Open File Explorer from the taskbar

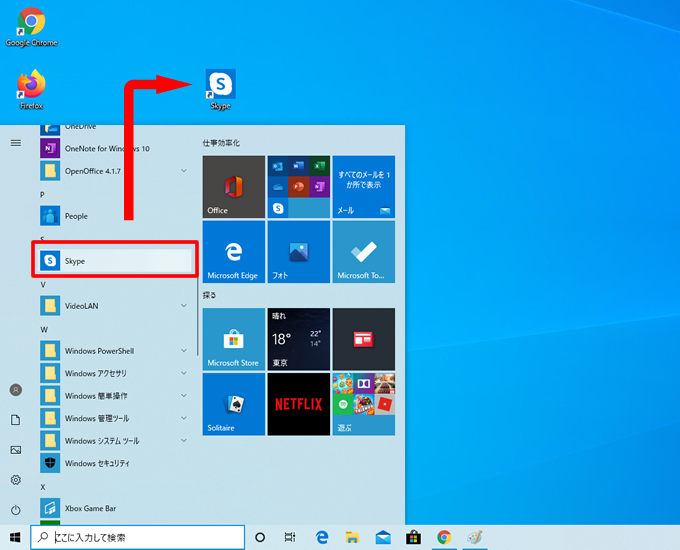click(x=352, y=537)
